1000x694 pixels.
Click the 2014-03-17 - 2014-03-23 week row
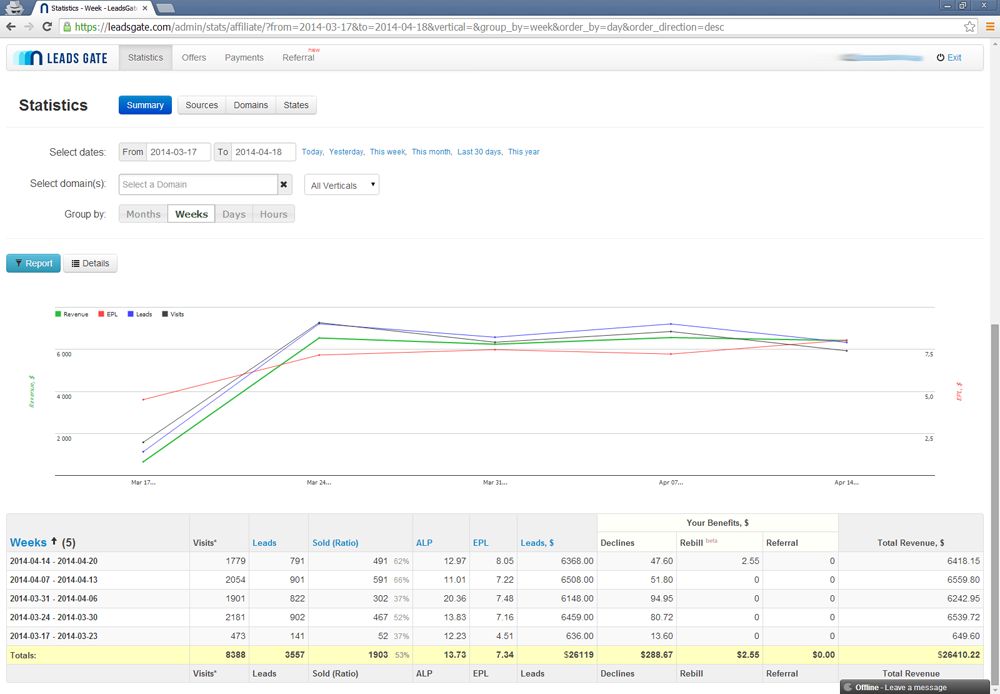pos(495,636)
